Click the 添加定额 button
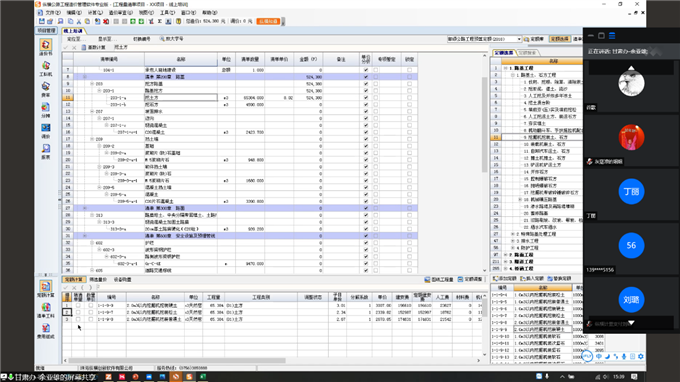This screenshot has height=382, width=680. tap(505, 278)
